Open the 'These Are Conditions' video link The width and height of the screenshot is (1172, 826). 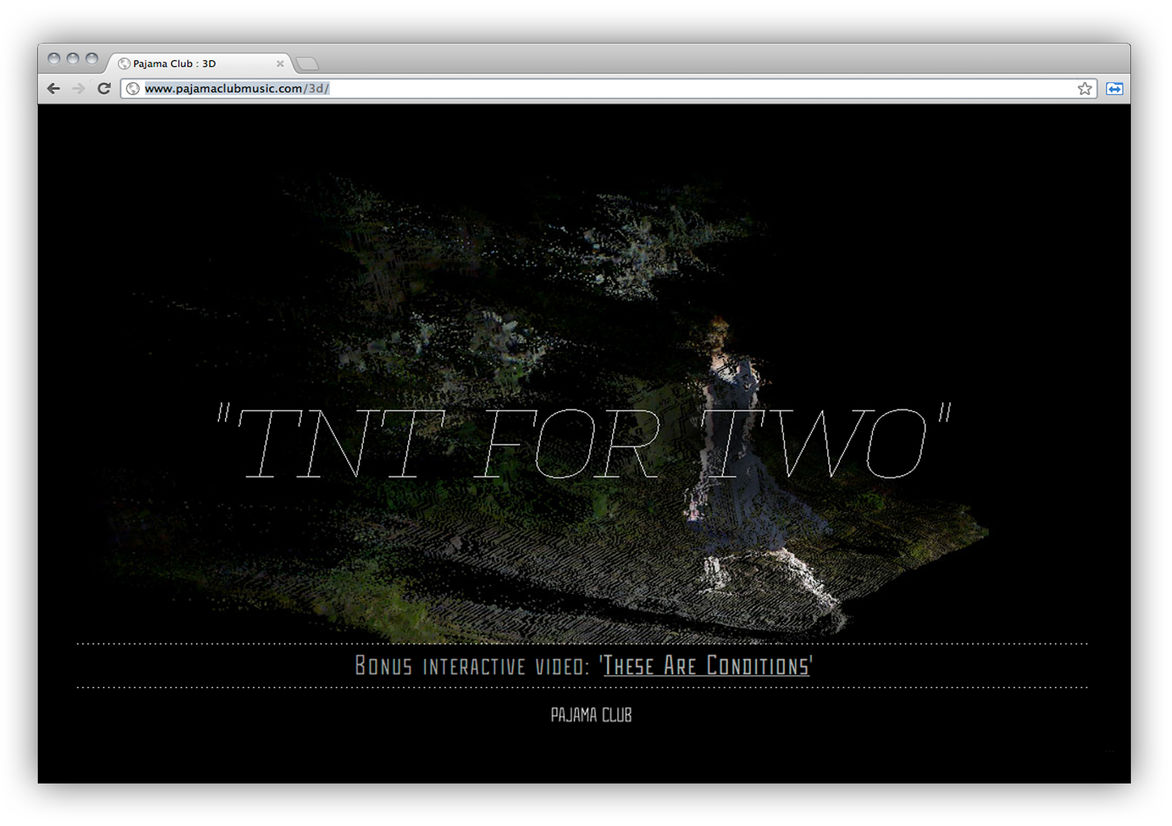(706, 665)
